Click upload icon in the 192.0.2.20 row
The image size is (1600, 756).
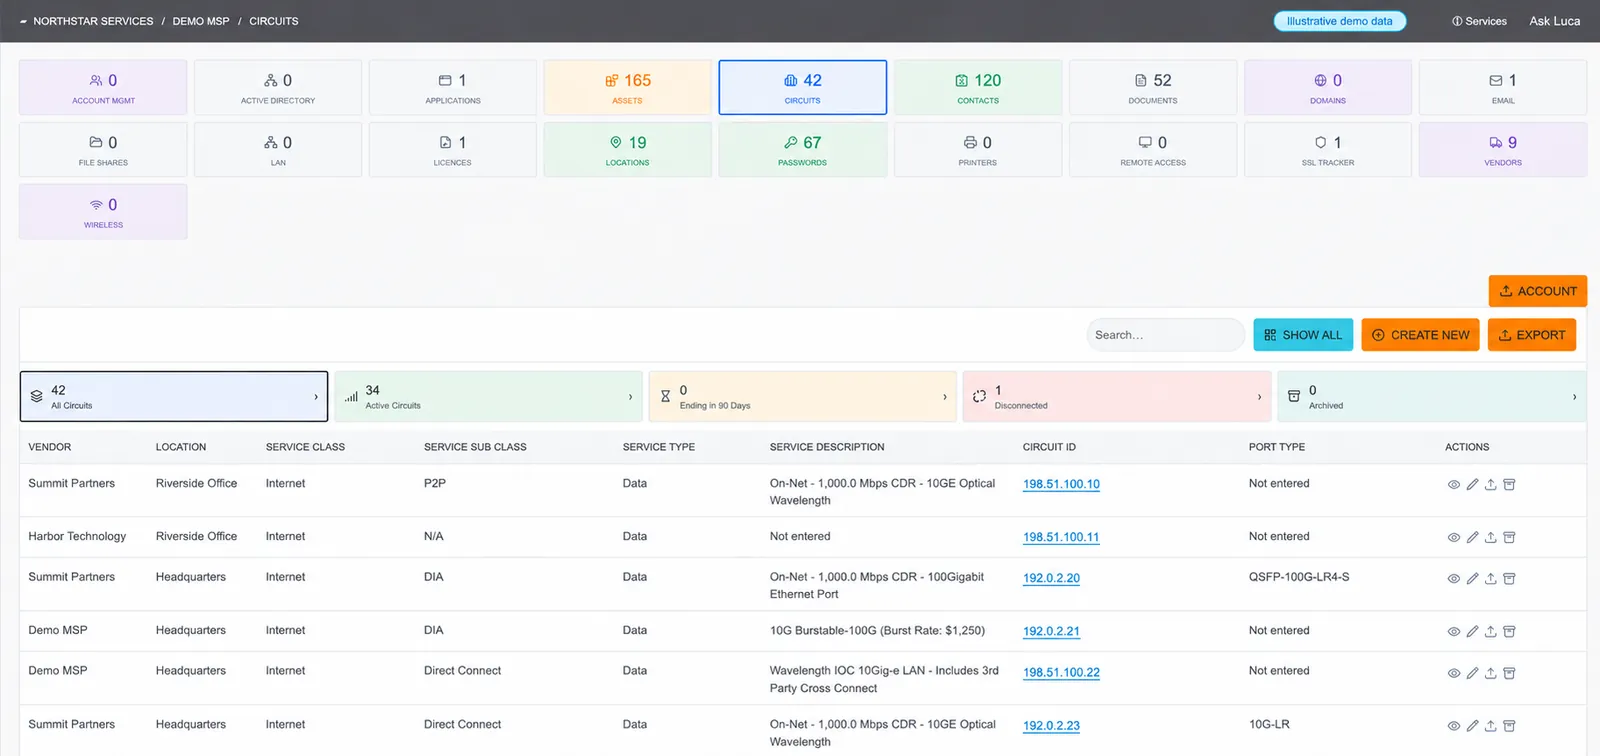(1490, 579)
